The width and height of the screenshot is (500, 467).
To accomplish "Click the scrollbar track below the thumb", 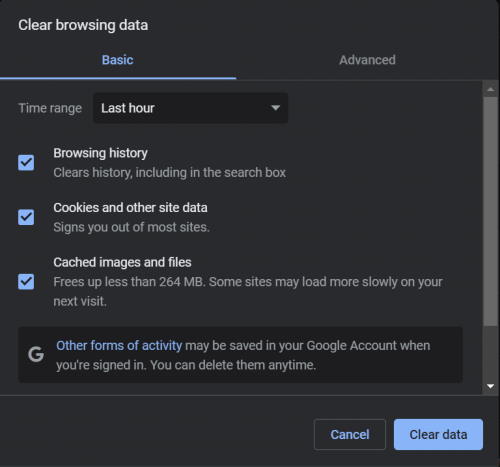I will (x=490, y=353).
